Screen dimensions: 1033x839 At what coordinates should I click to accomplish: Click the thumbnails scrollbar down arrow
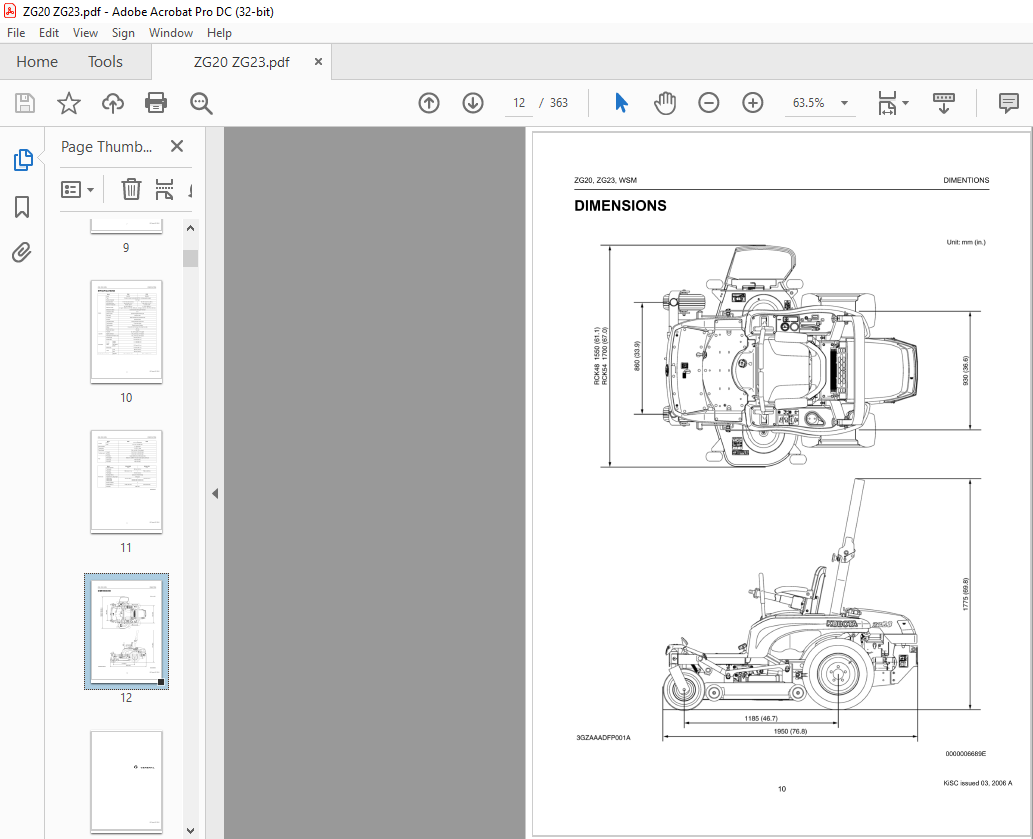pyautogui.click(x=190, y=831)
